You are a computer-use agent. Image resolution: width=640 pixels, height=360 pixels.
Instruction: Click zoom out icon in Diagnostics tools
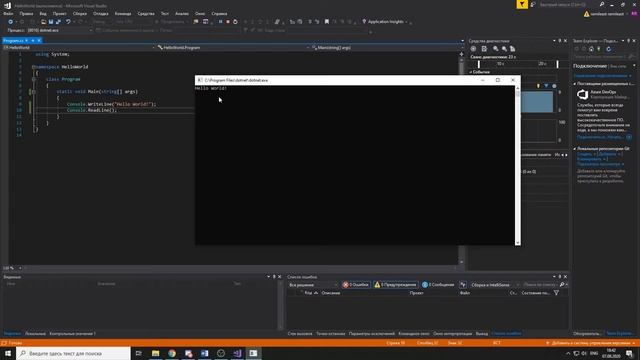(504, 49)
